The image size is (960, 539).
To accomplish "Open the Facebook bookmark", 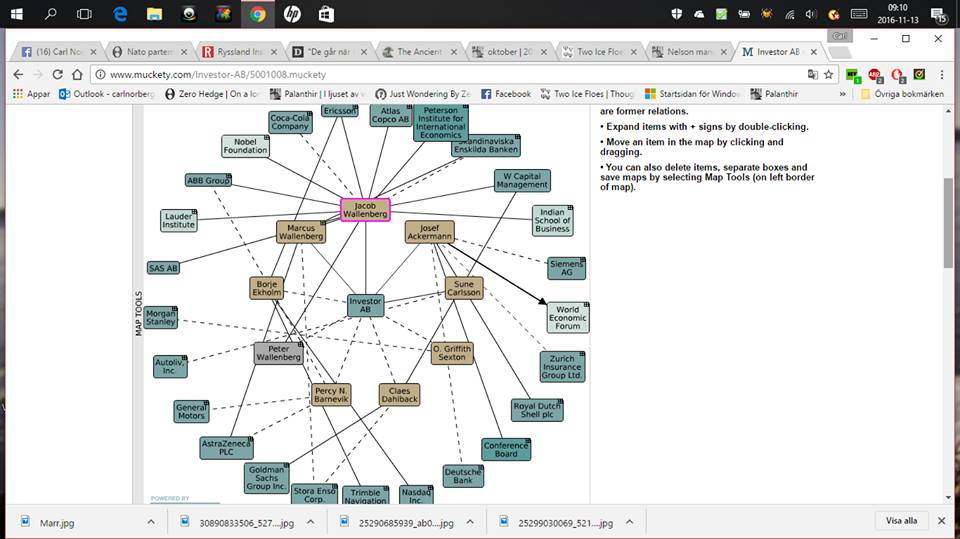I will coord(506,94).
